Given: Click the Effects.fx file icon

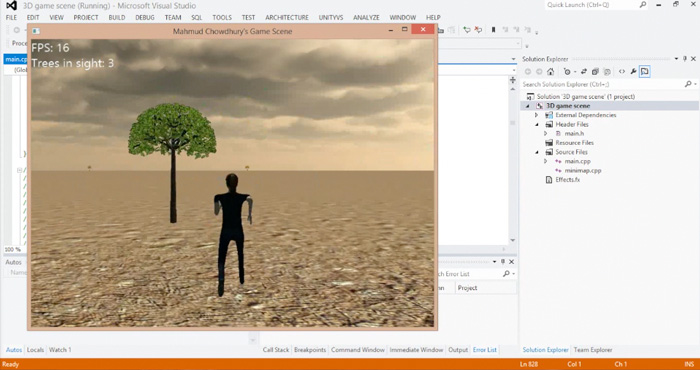Looking at the screenshot, I should (x=549, y=180).
